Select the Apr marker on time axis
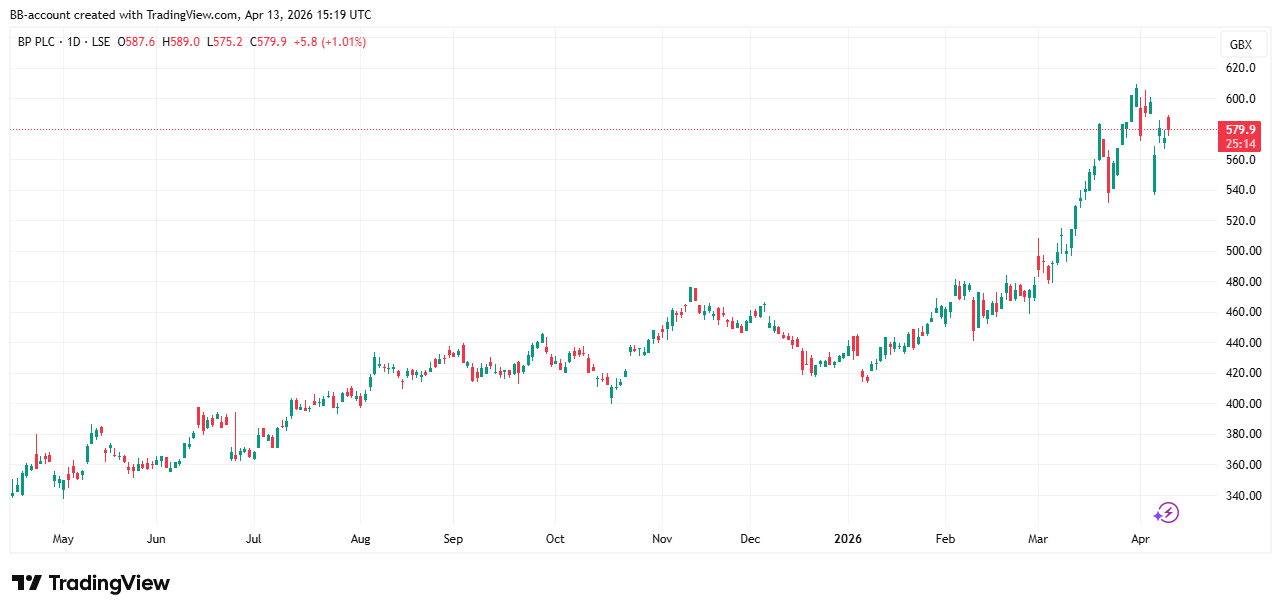The image size is (1281, 613). pyautogui.click(x=1140, y=539)
